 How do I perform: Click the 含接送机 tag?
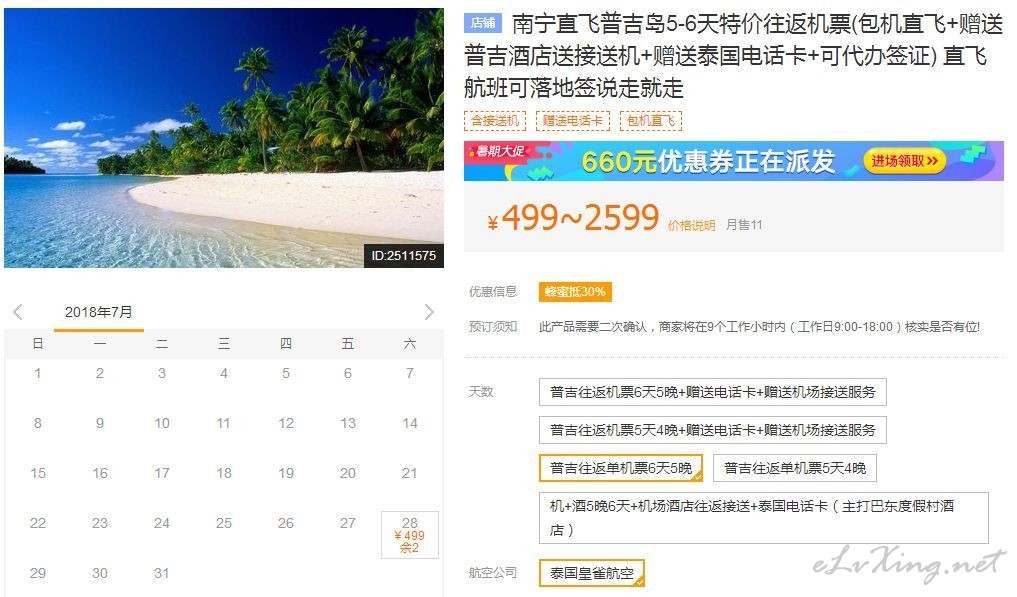click(495, 121)
